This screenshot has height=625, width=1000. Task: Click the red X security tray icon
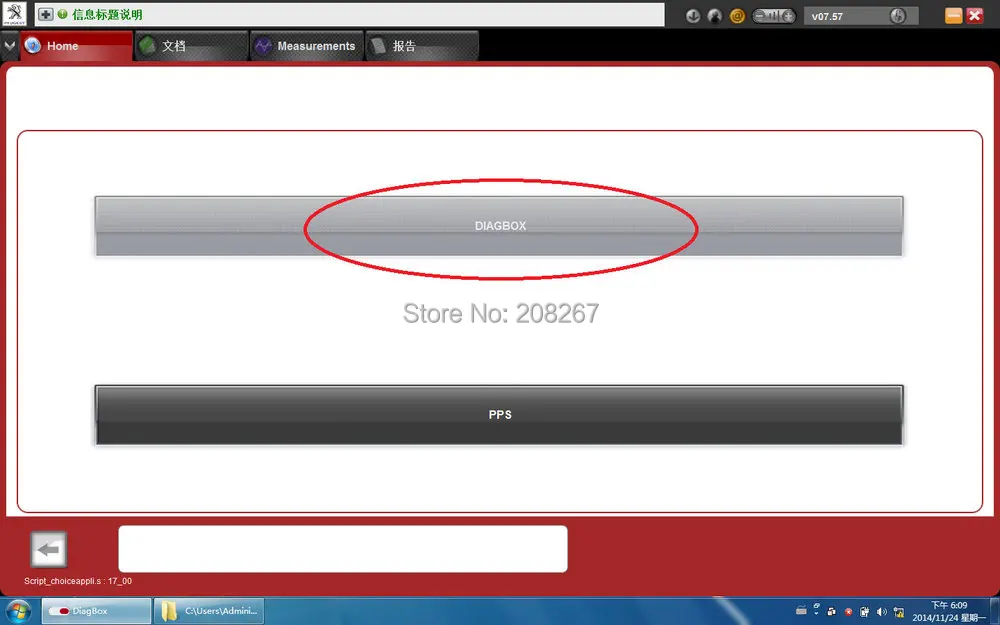(848, 612)
